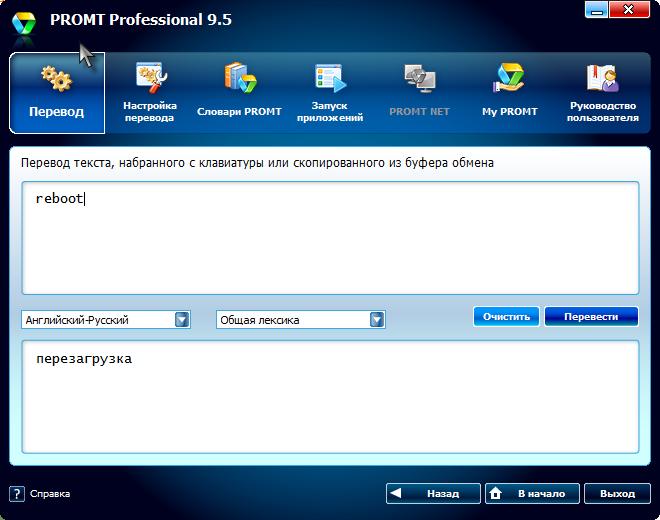Open Руководство пользователя manual icon
The height and width of the screenshot is (520, 660).
tap(603, 78)
